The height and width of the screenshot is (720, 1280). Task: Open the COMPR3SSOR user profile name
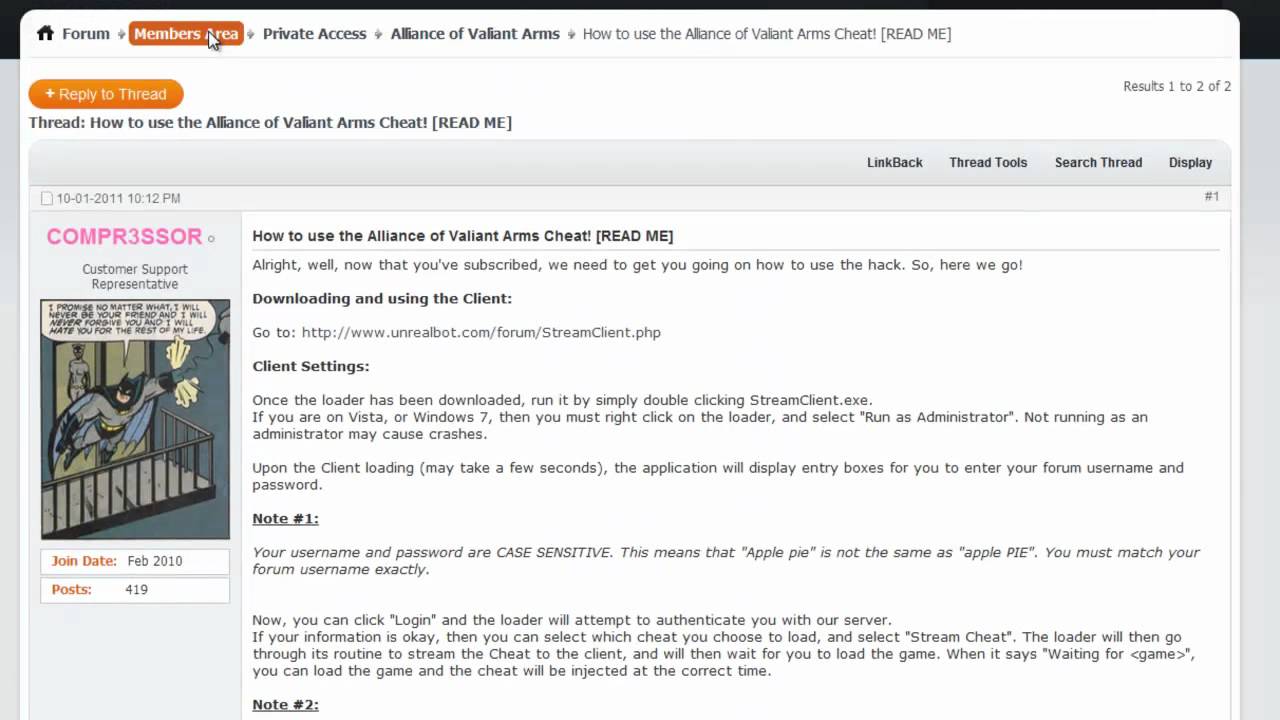(x=124, y=236)
